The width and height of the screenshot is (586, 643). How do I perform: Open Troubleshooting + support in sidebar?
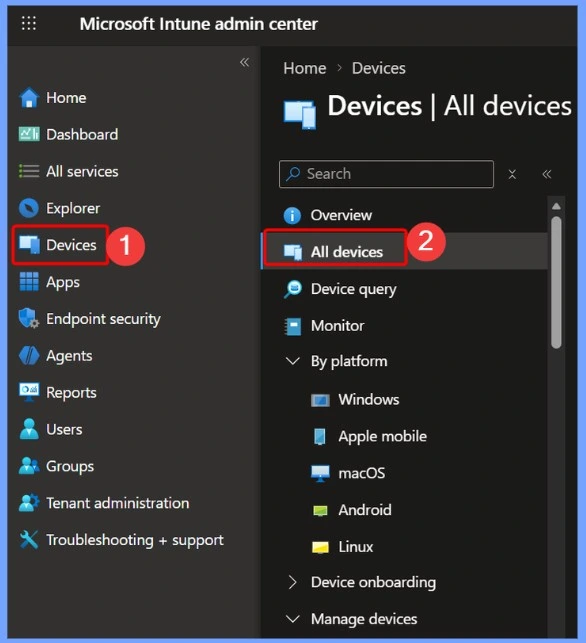135,540
